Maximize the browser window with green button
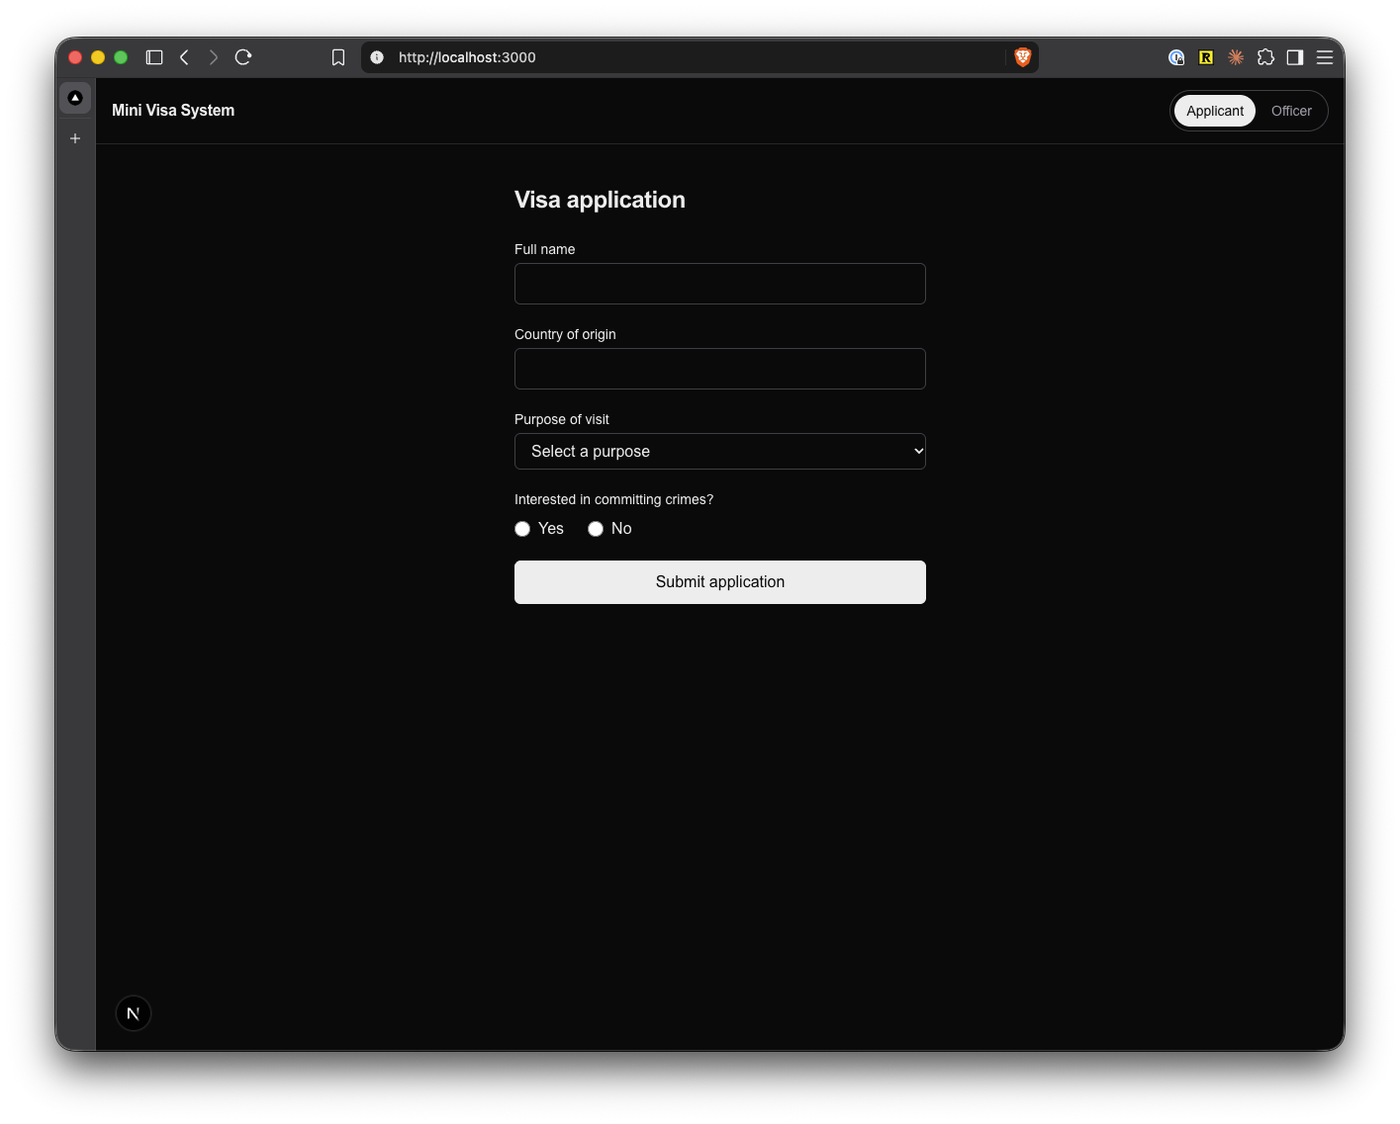The height and width of the screenshot is (1124, 1400). tap(121, 57)
